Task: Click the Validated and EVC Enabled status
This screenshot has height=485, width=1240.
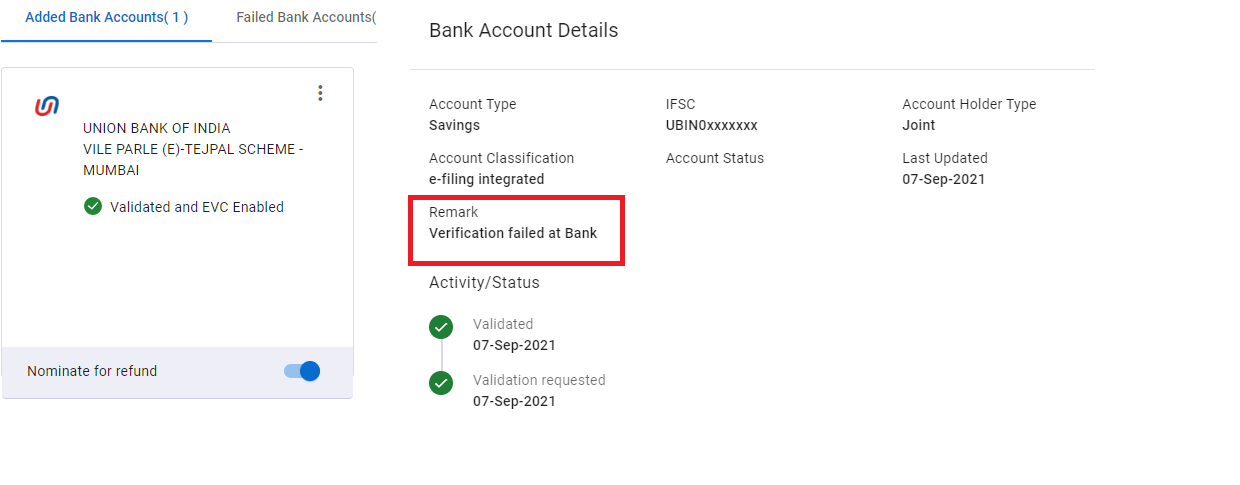Action: coord(197,207)
